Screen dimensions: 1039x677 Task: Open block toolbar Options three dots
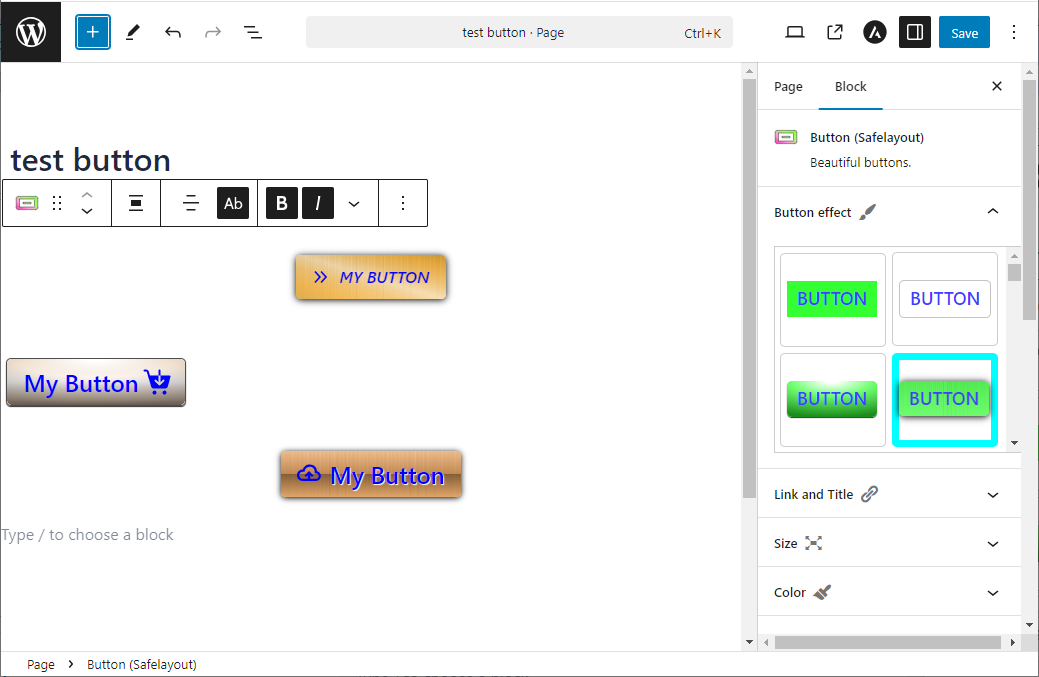pos(402,203)
